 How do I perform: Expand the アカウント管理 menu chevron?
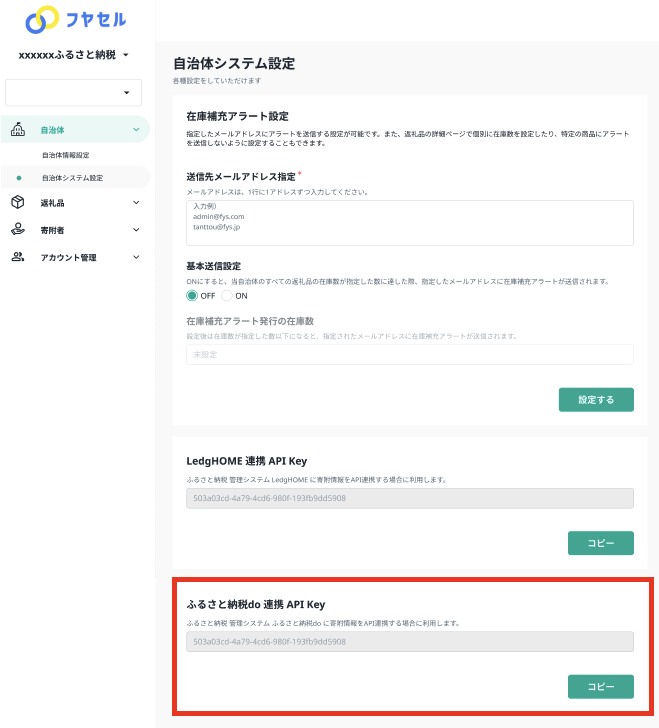click(x=136, y=258)
